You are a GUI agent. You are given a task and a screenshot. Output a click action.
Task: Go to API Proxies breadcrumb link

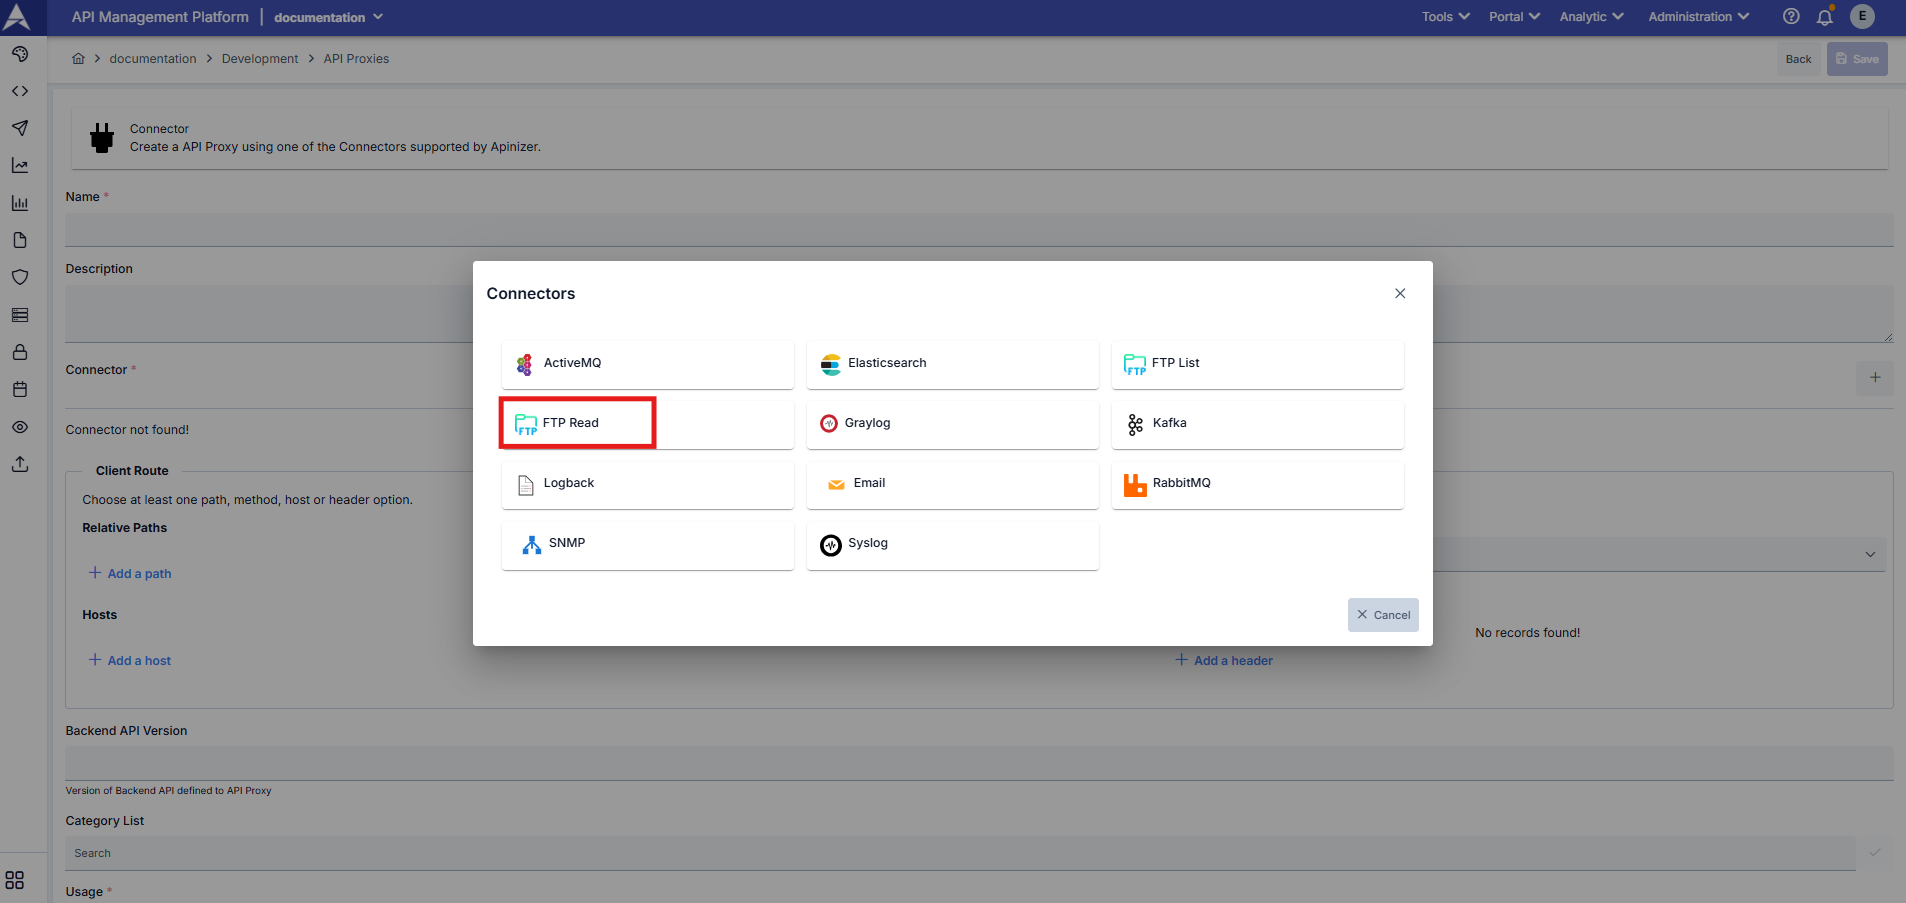tap(356, 59)
